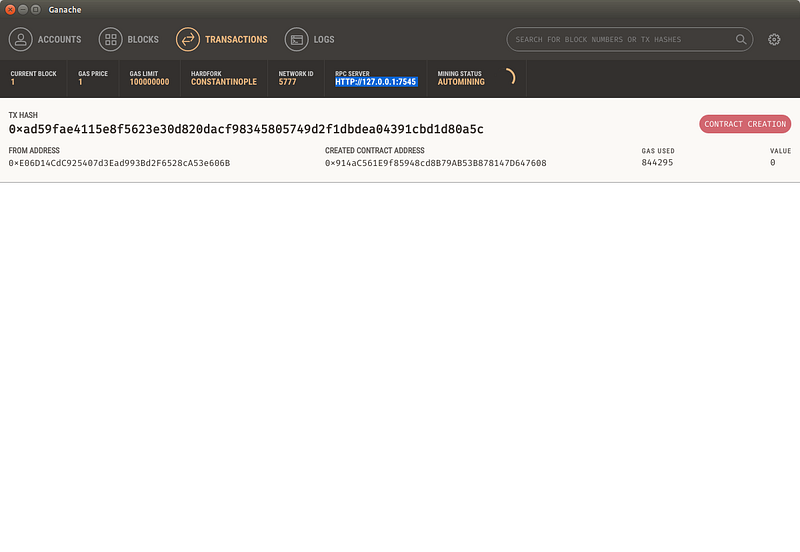Click the Accounts person icon
The height and width of the screenshot is (552, 800).
pos(20,39)
